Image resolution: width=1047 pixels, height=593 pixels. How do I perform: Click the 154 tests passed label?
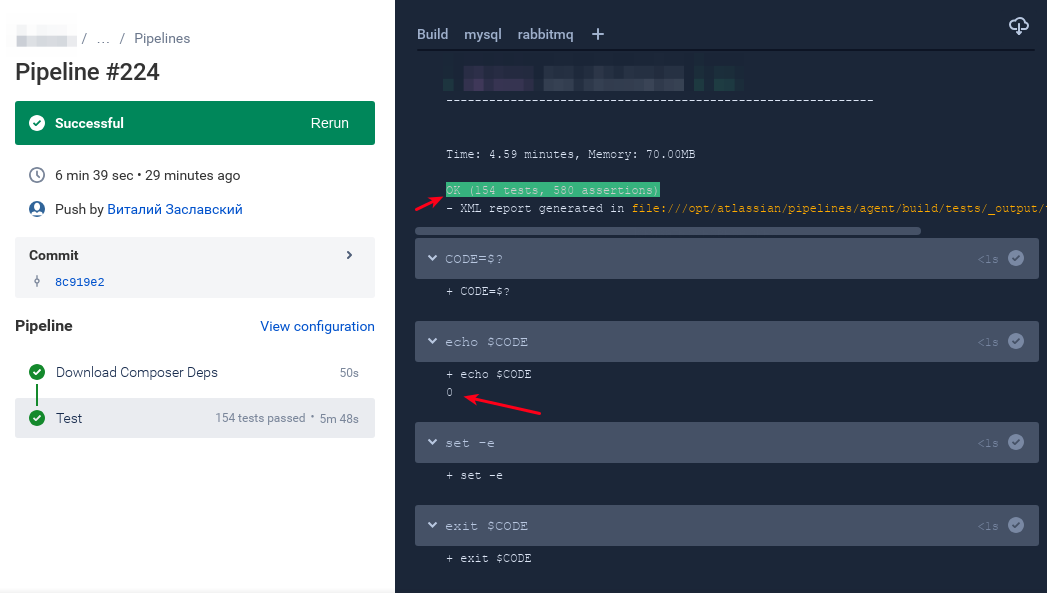260,418
